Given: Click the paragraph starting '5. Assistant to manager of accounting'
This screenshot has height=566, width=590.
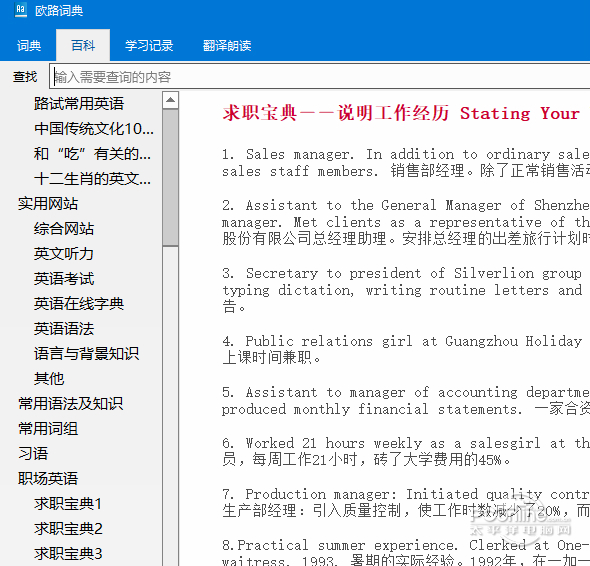Looking at the screenshot, I should [406, 400].
